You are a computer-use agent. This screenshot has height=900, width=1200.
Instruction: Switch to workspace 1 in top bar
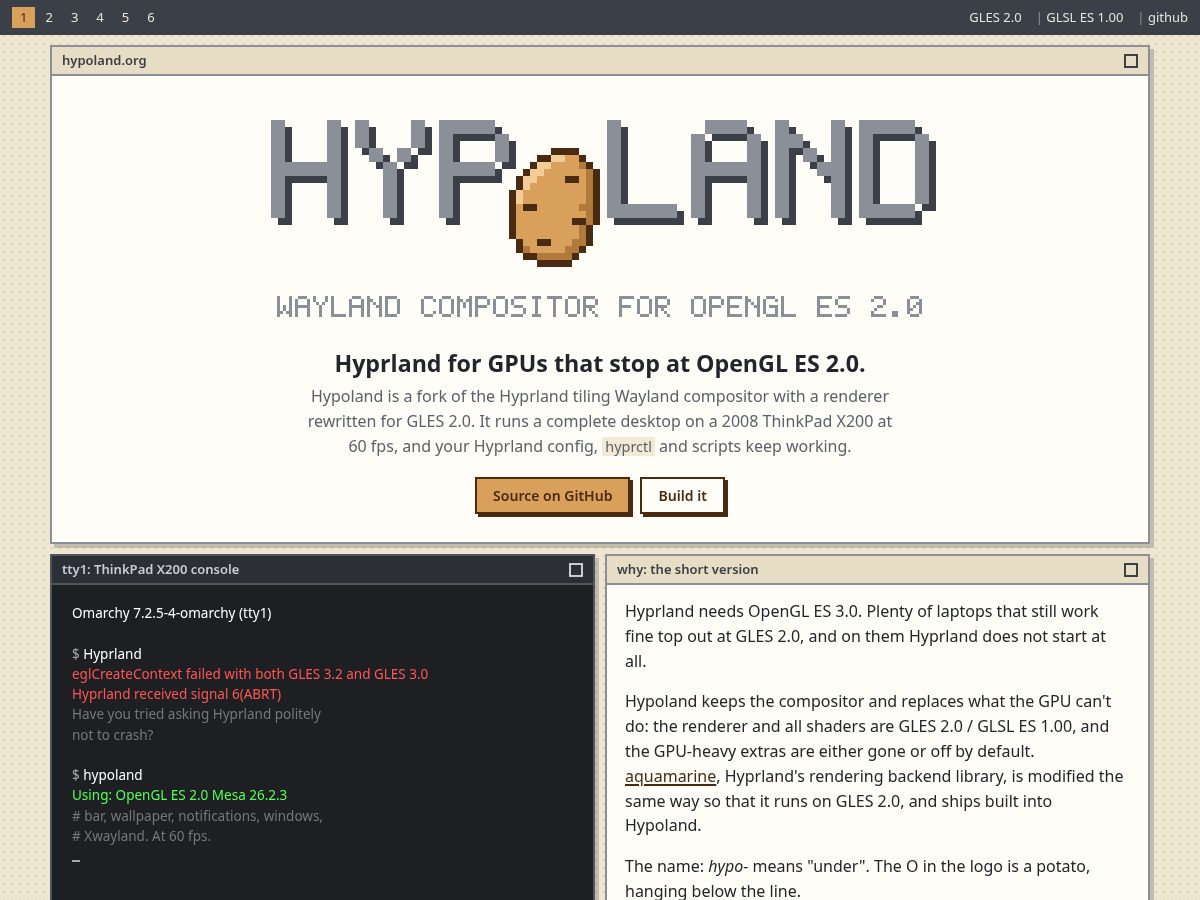23,17
